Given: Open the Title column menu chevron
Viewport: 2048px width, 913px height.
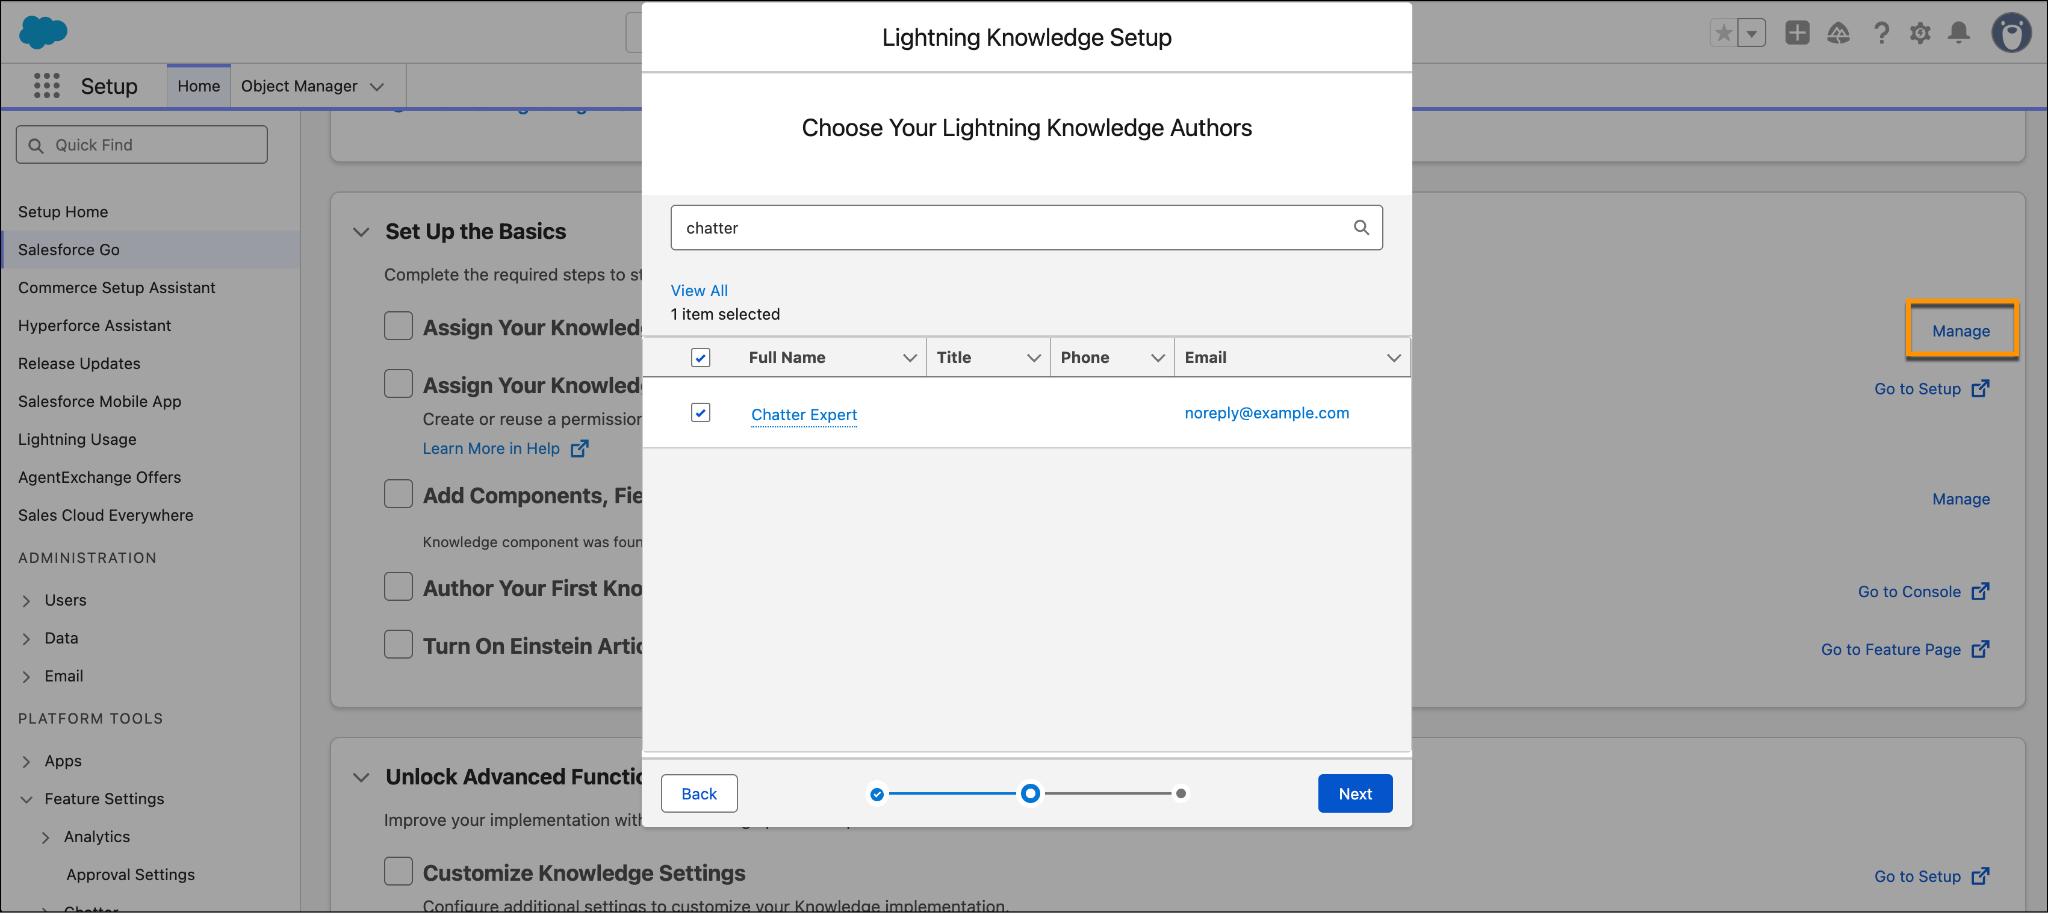Looking at the screenshot, I should coord(1034,358).
